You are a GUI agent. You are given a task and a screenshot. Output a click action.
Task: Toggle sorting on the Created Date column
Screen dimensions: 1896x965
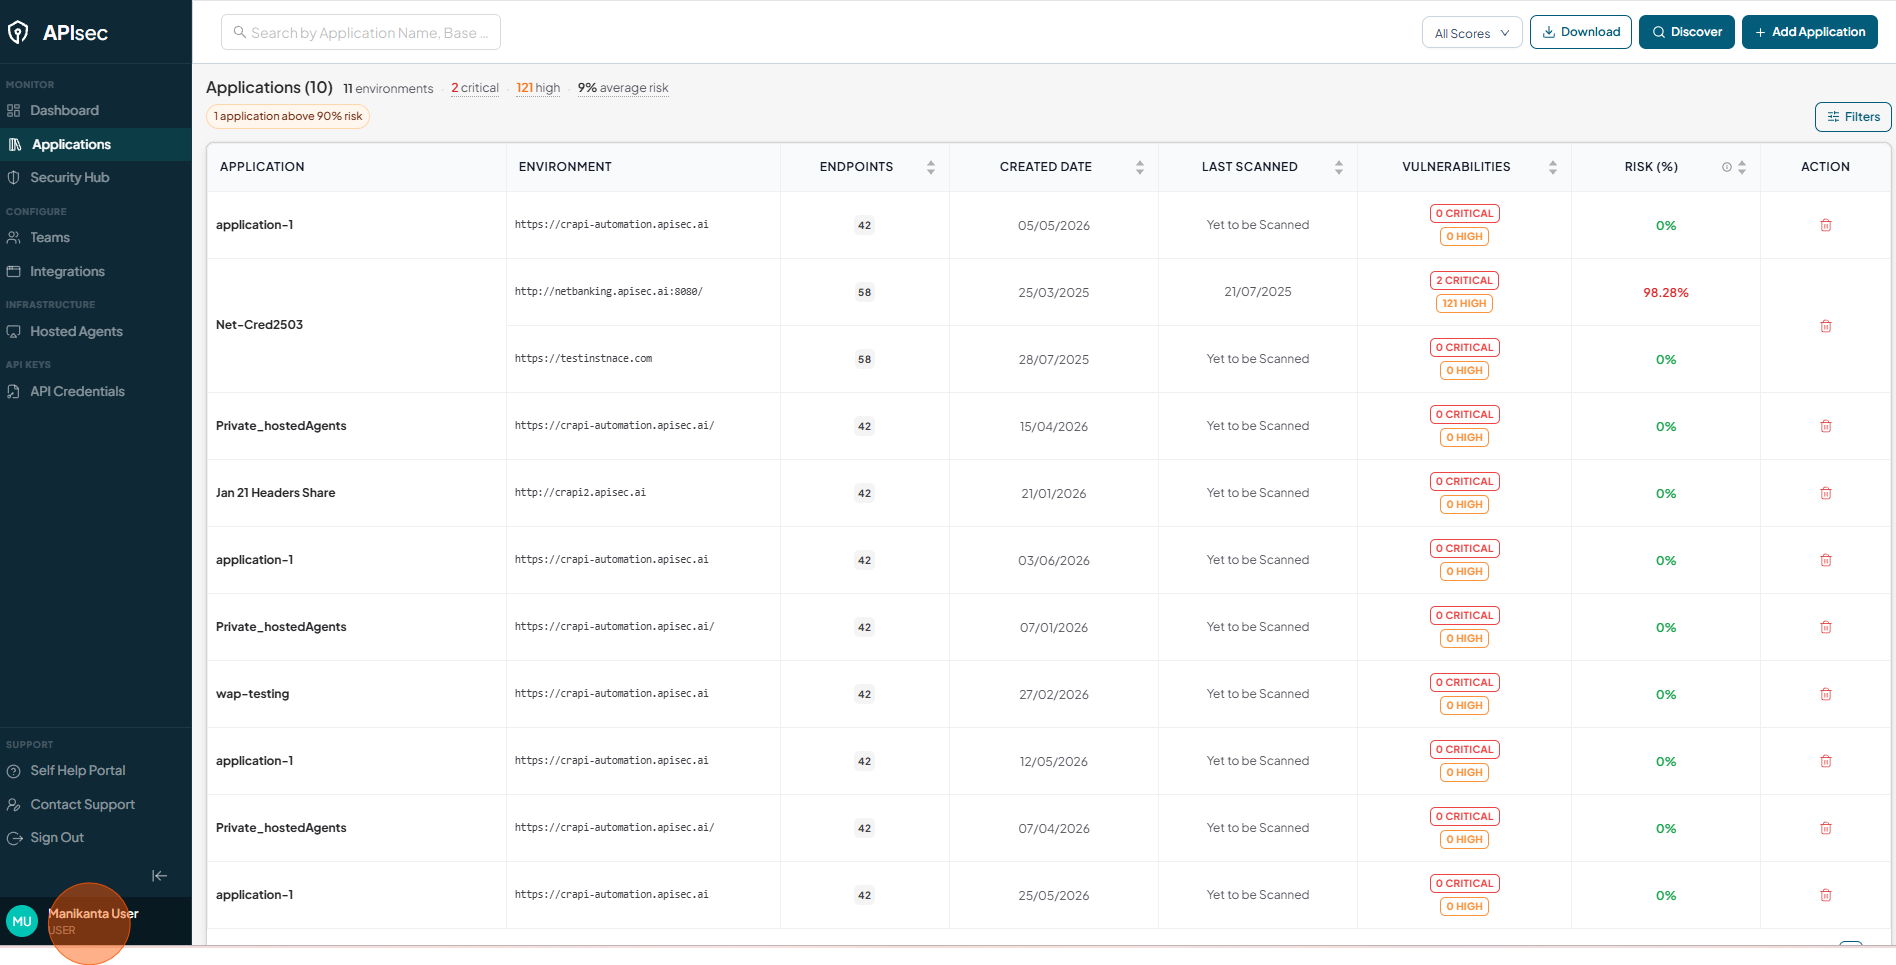click(x=1140, y=167)
